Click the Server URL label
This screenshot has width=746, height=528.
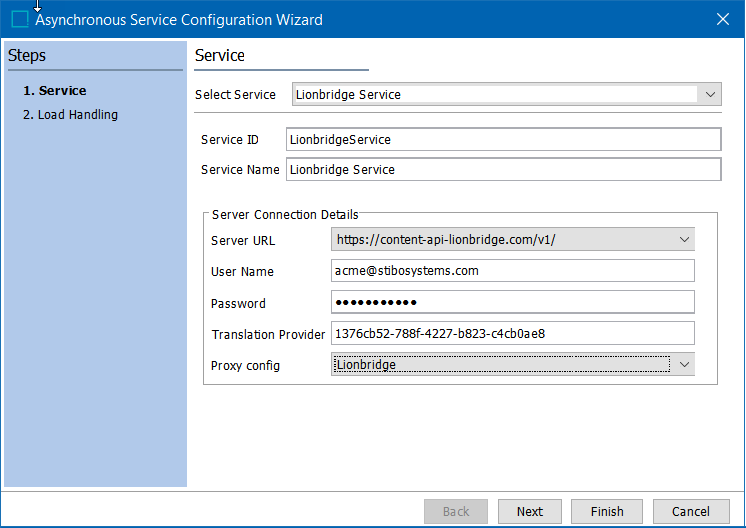(x=243, y=241)
